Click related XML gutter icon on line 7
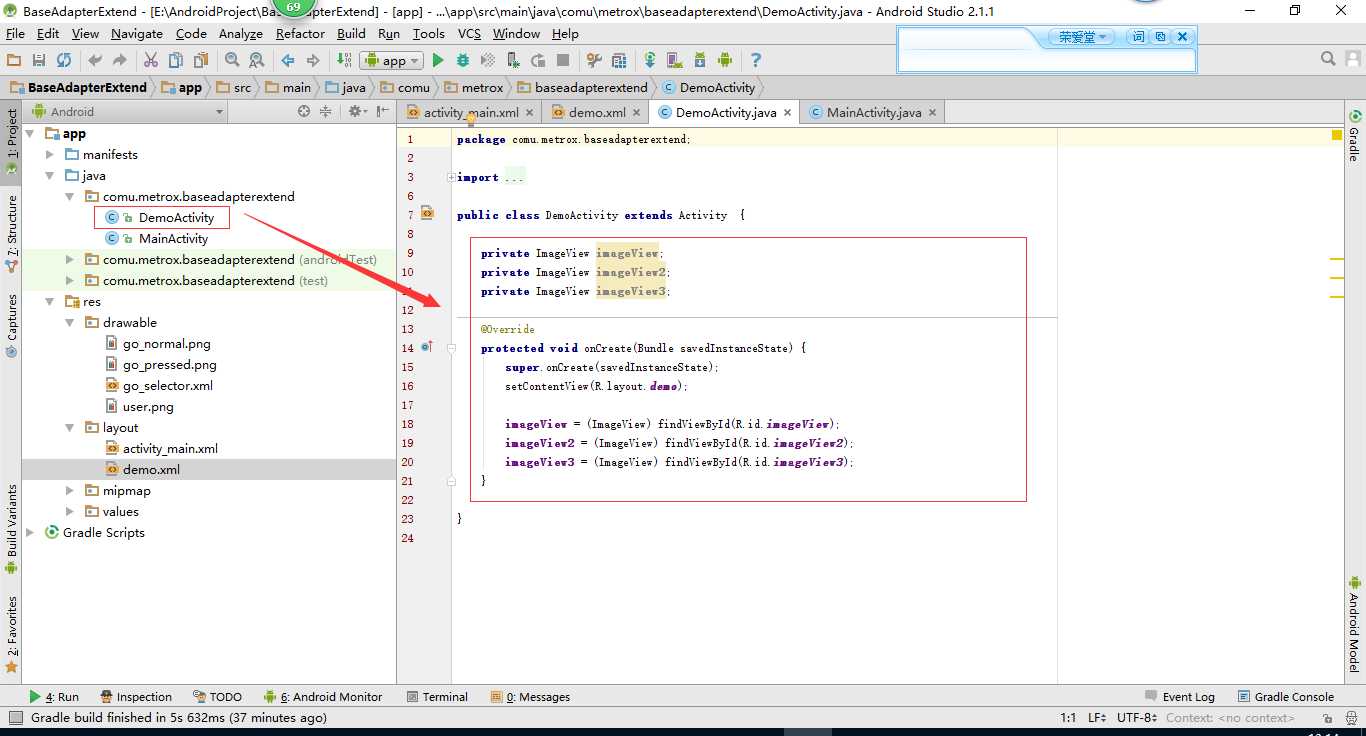Screen dimensions: 1366x736 (x=427, y=213)
